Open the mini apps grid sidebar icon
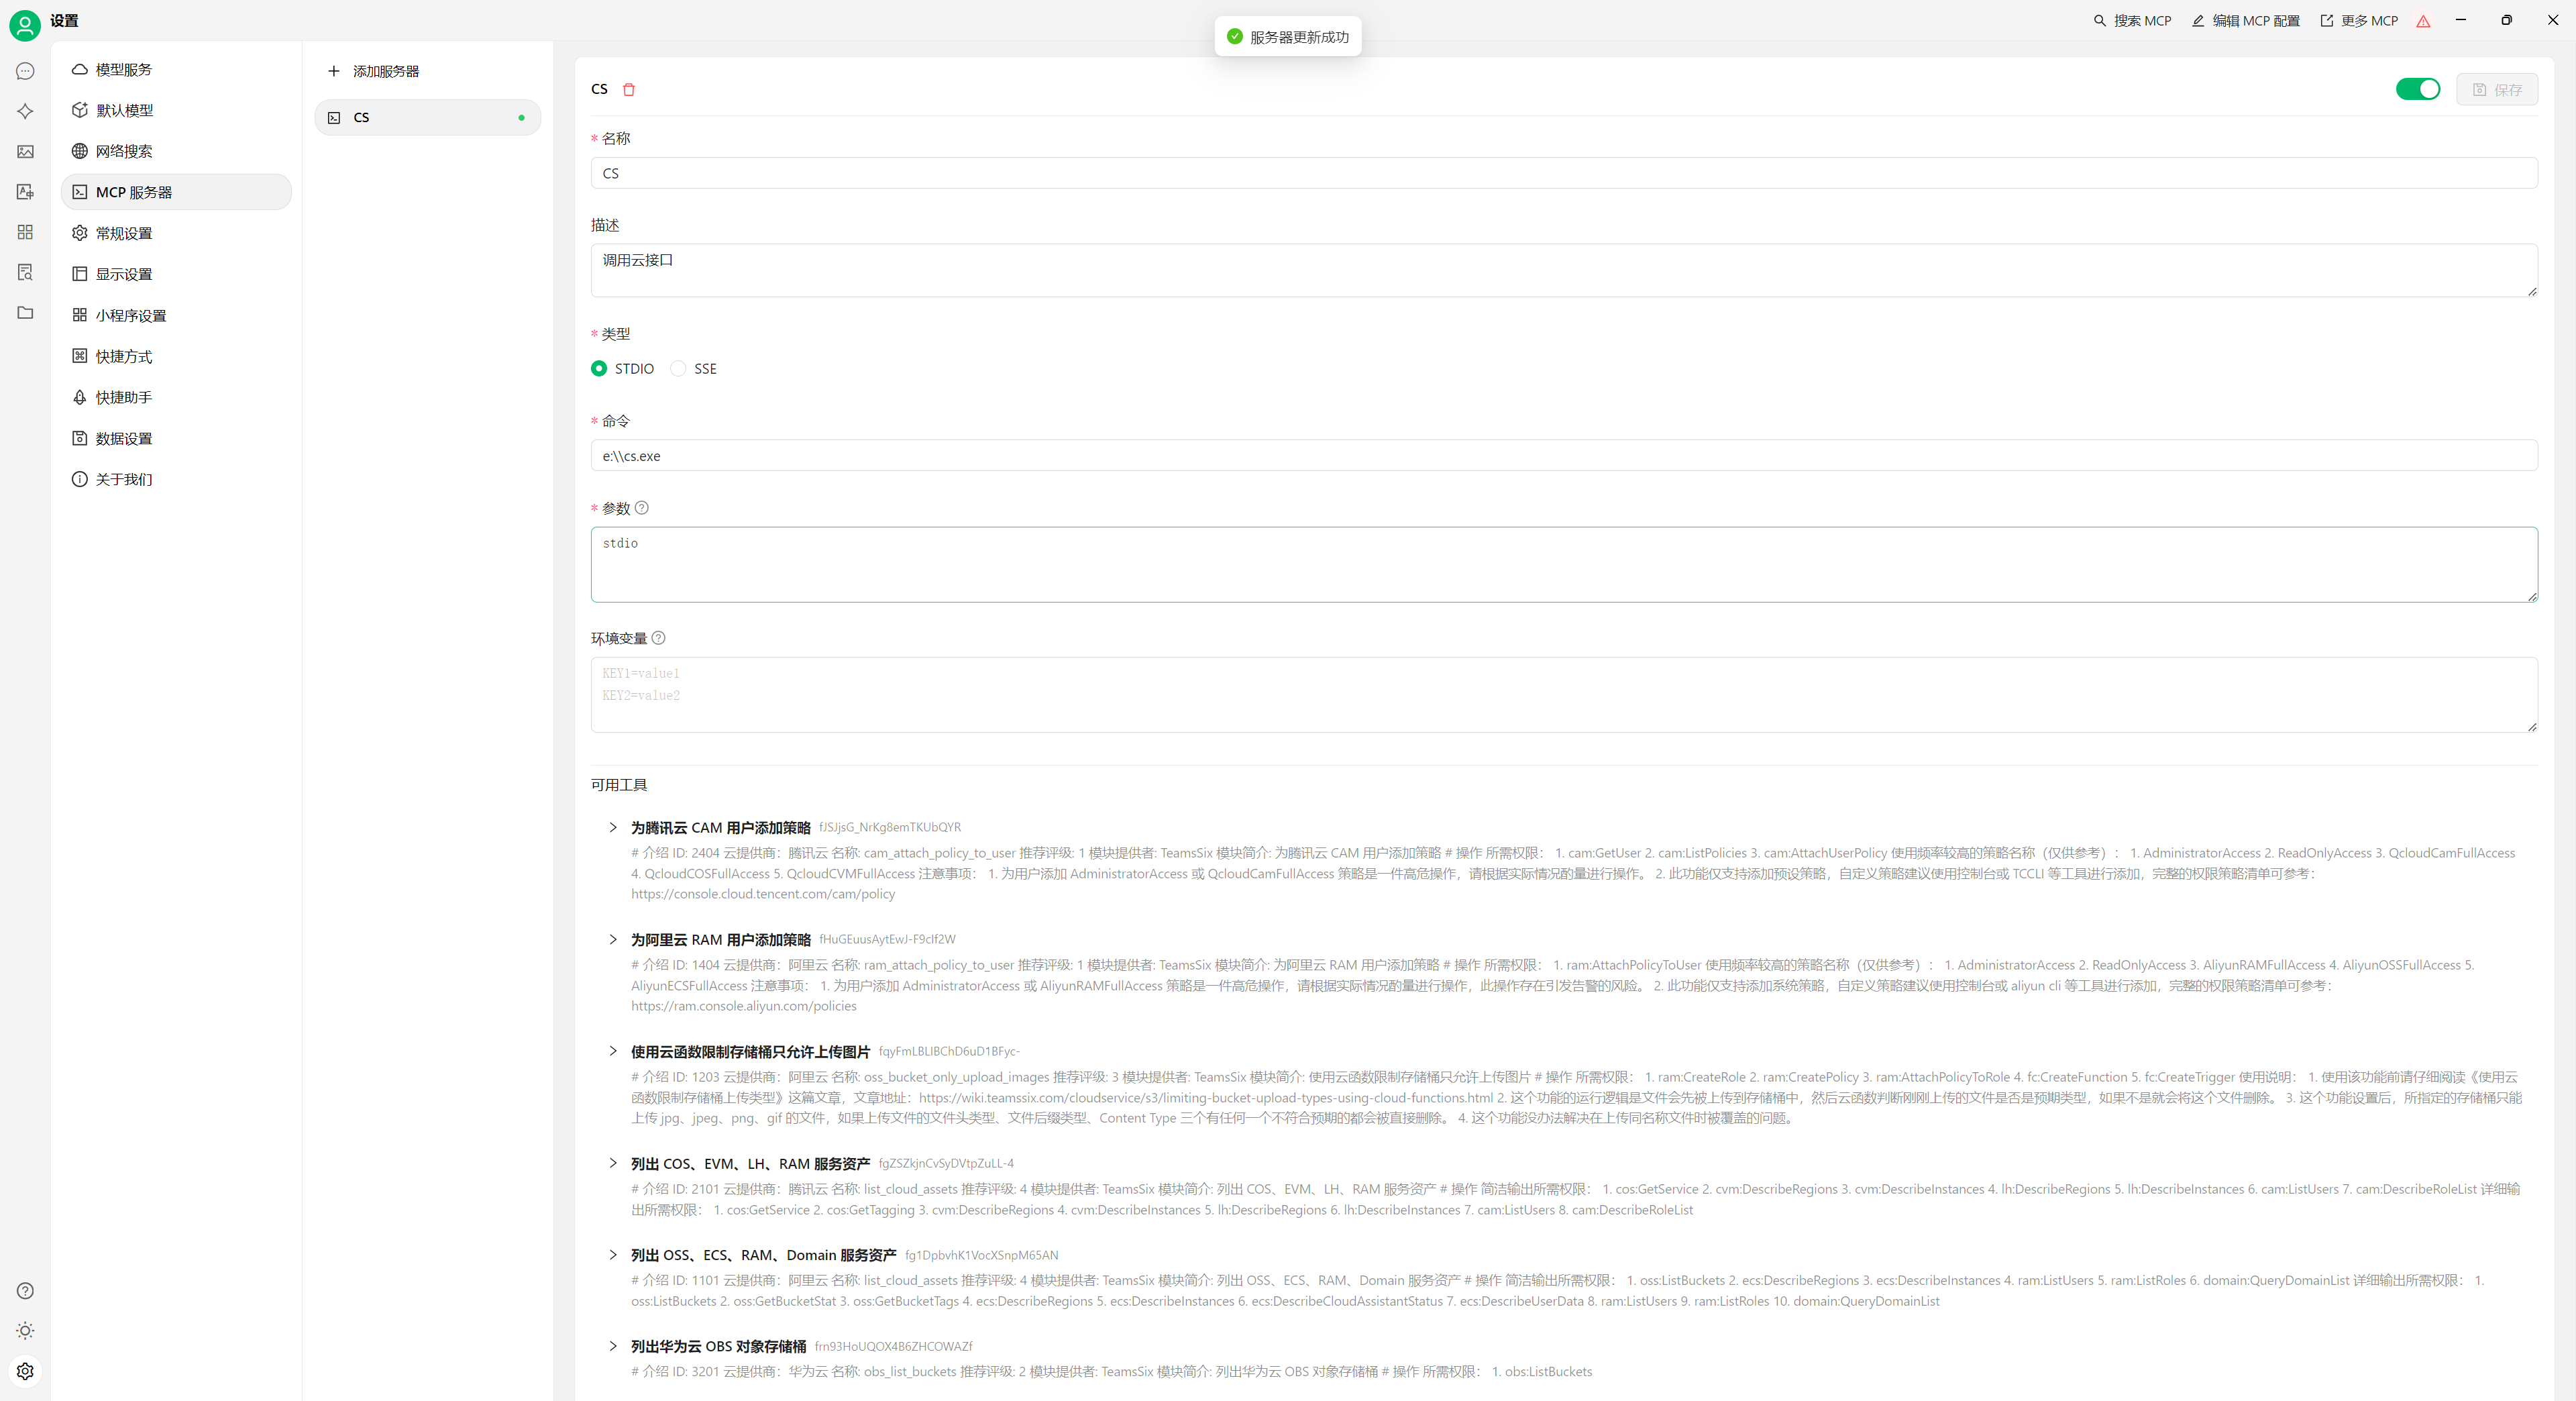 pyautogui.click(x=25, y=232)
